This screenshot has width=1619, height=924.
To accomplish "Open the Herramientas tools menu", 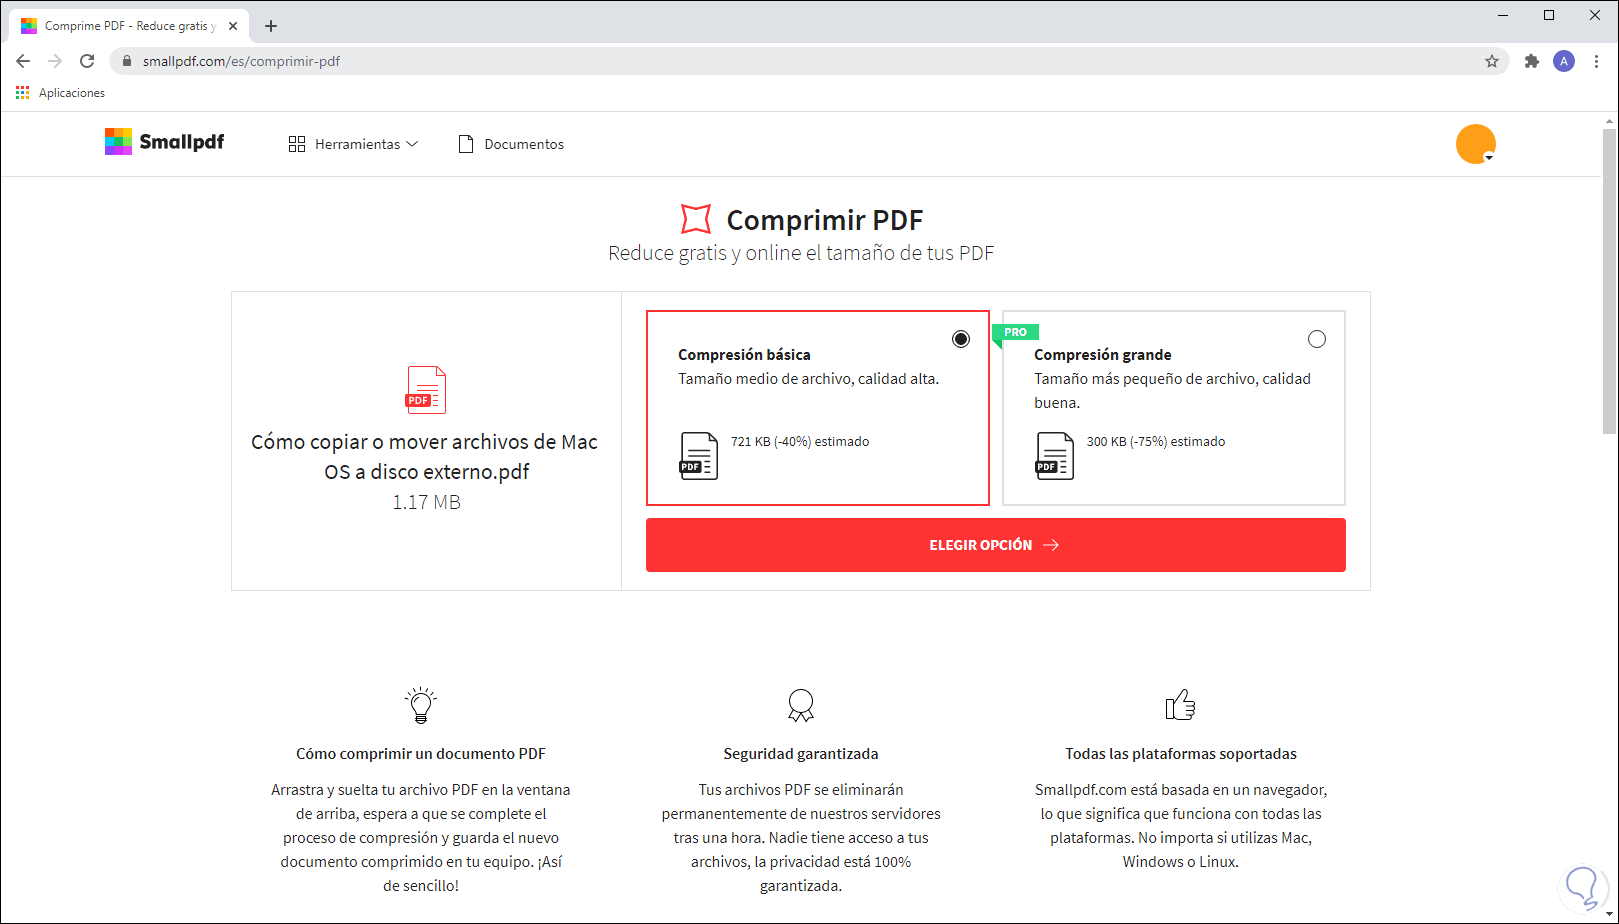I will coord(353,144).
